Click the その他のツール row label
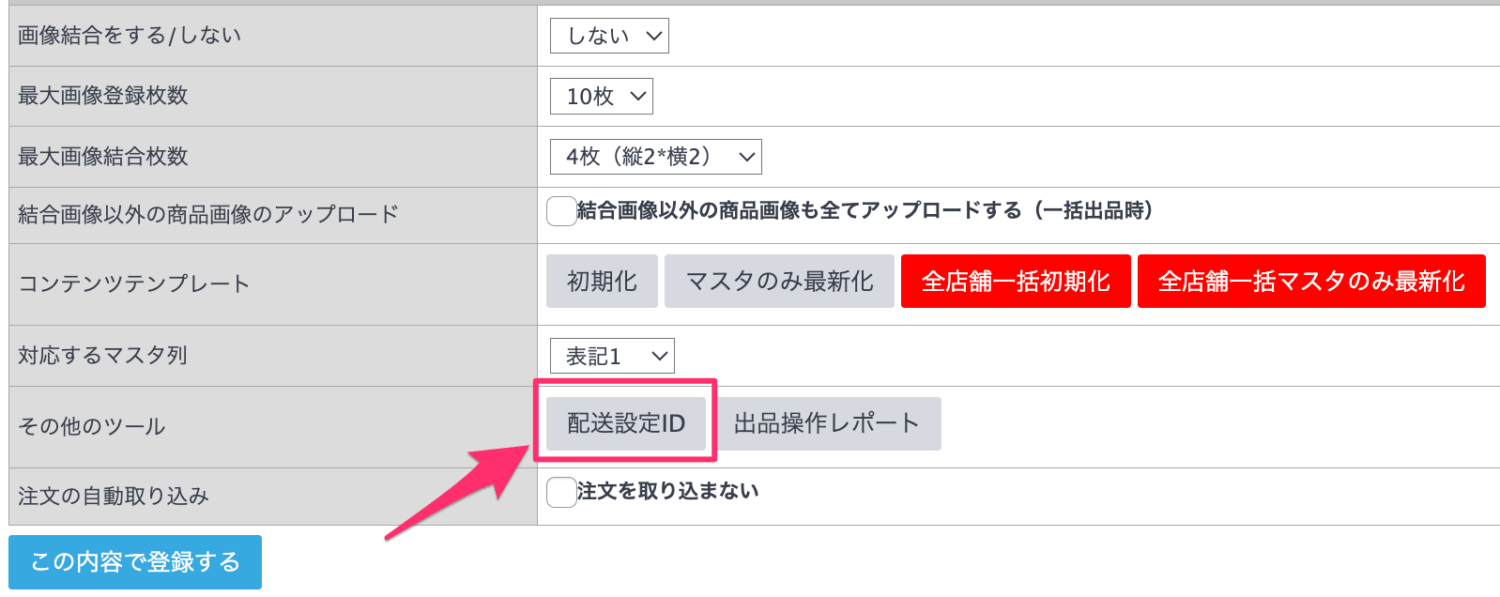1500x597 pixels. pyautogui.click(x=92, y=427)
